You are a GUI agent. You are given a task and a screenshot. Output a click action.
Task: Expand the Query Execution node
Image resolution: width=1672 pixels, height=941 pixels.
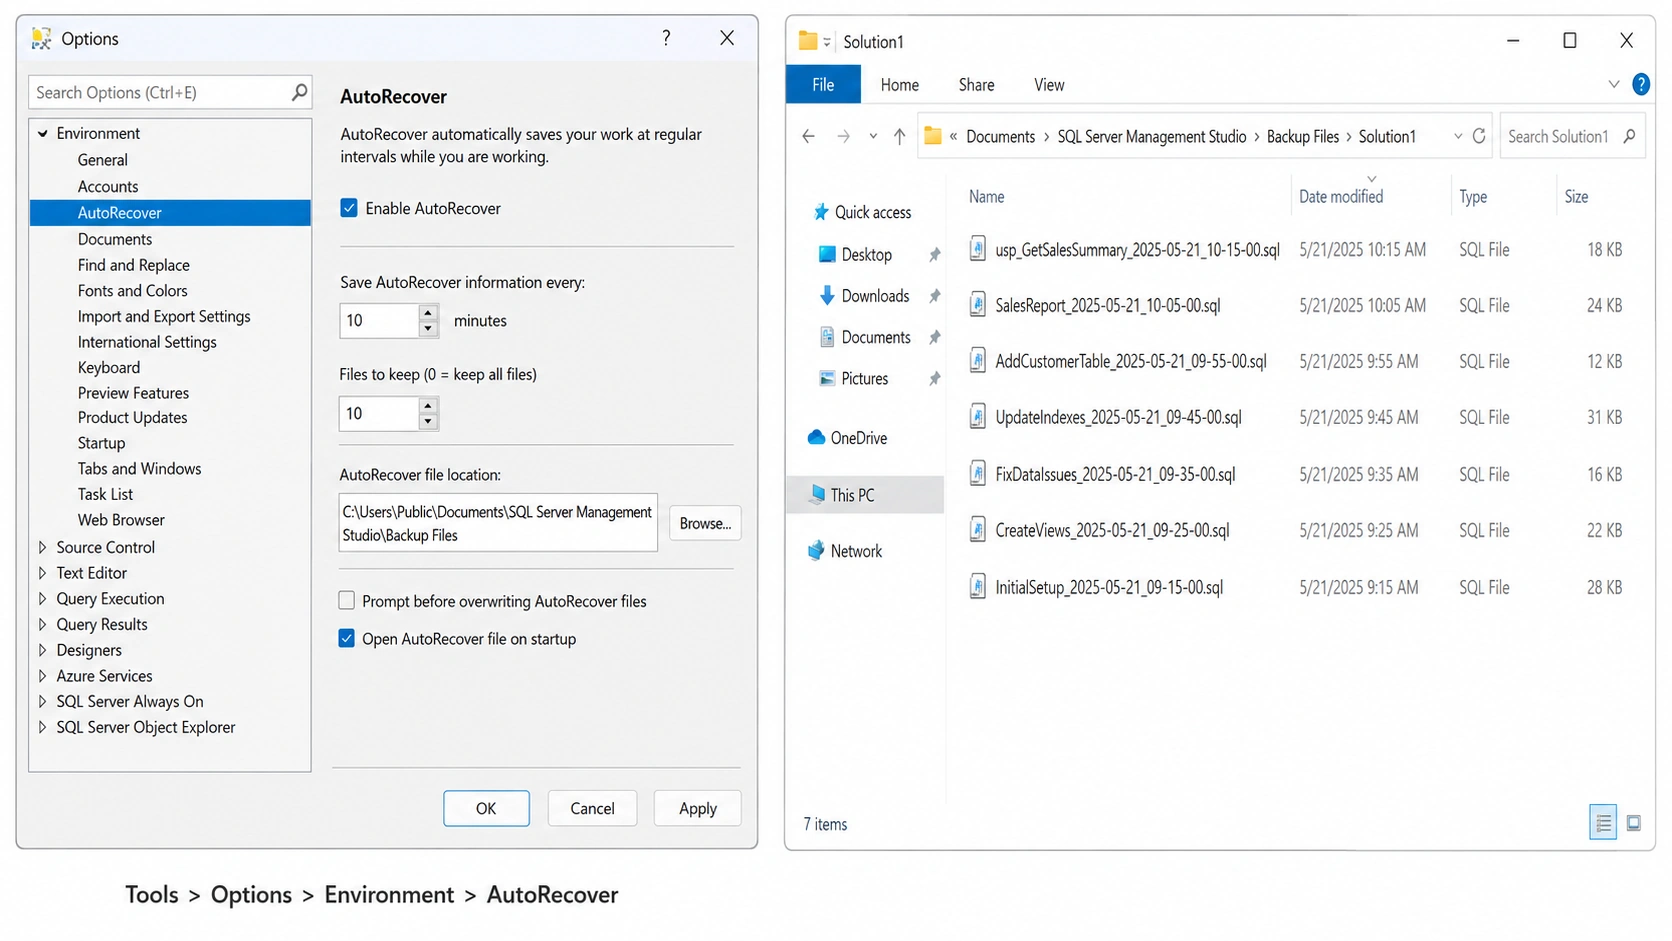42,599
